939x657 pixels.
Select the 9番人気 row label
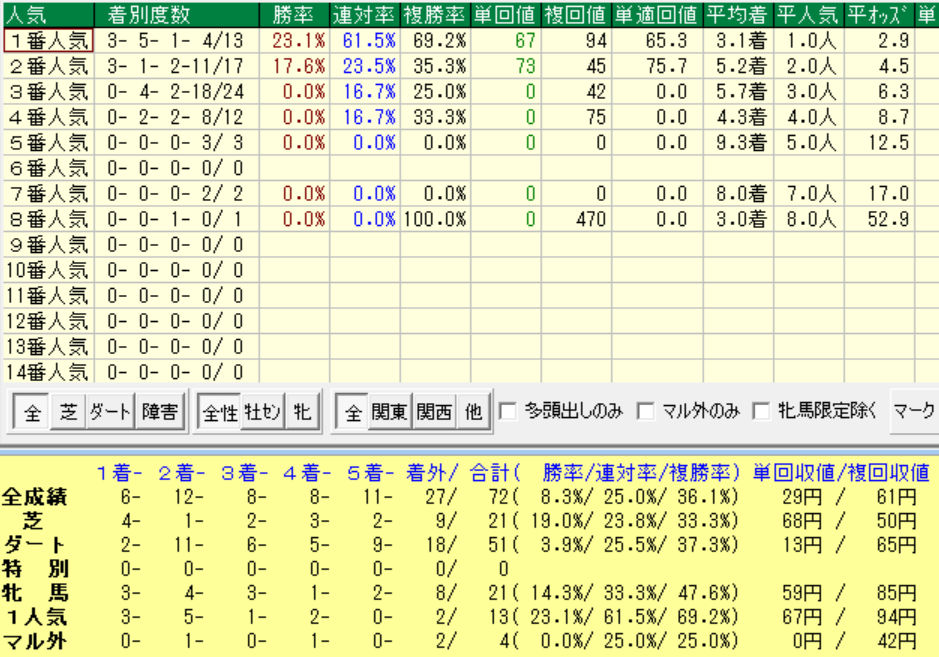49,244
